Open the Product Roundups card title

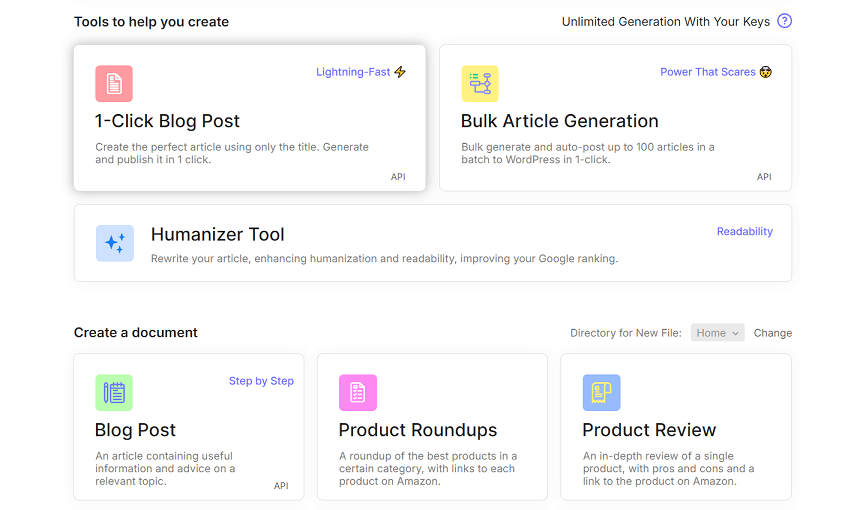pyautogui.click(x=417, y=430)
